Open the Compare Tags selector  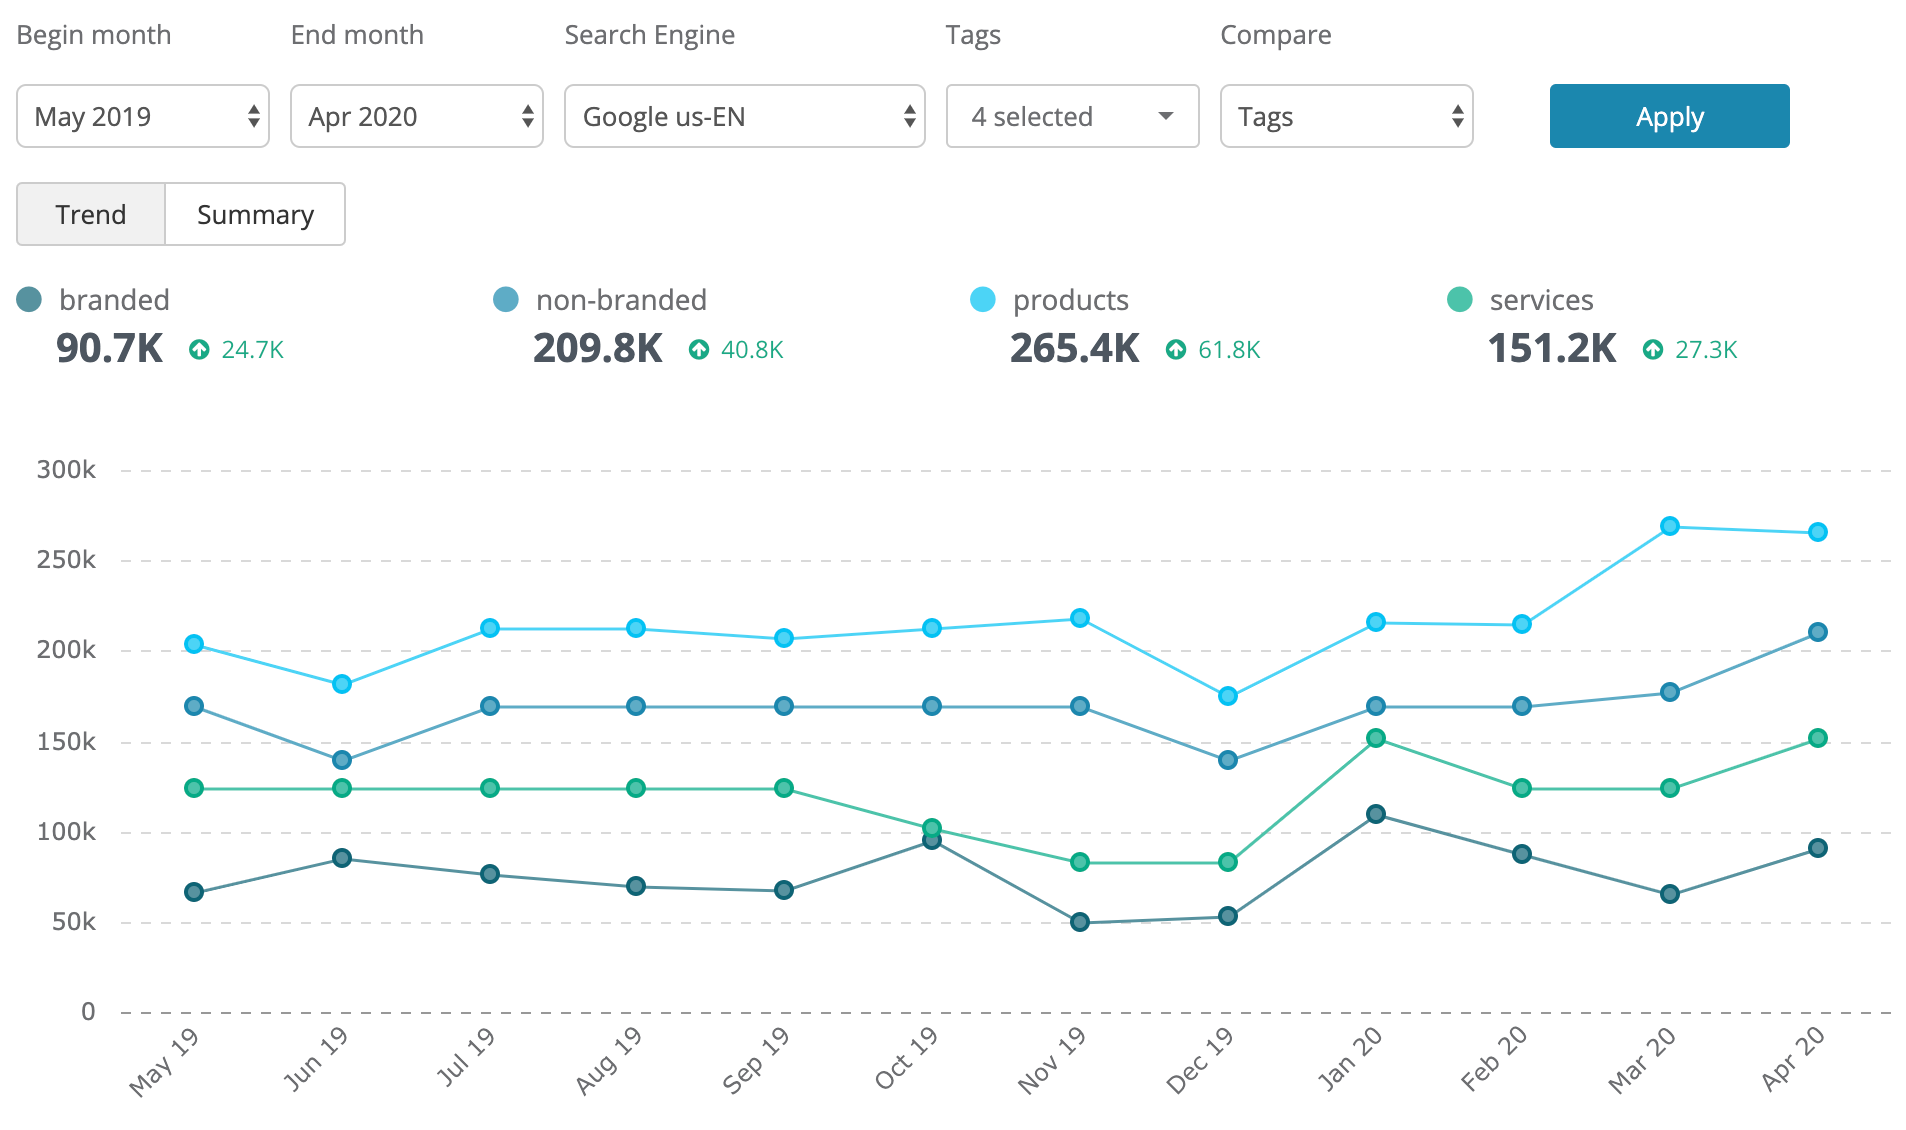pos(1346,116)
